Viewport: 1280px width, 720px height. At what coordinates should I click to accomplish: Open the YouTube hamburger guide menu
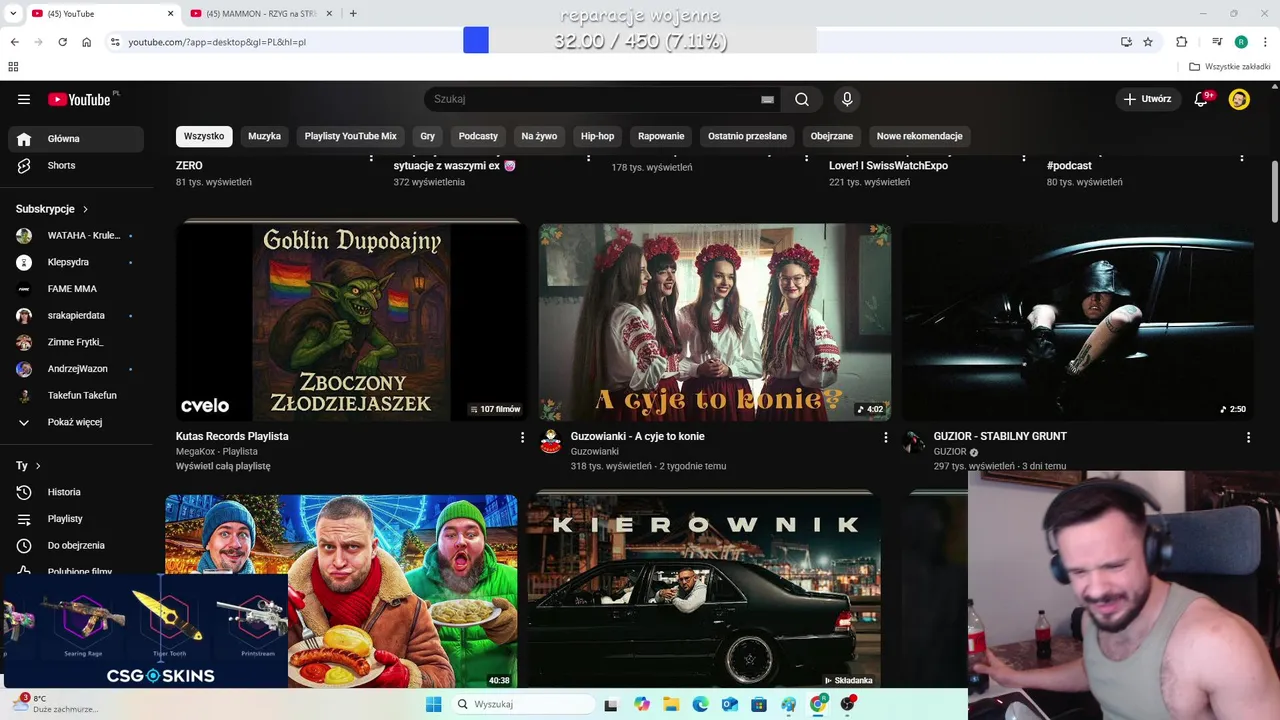[24, 99]
